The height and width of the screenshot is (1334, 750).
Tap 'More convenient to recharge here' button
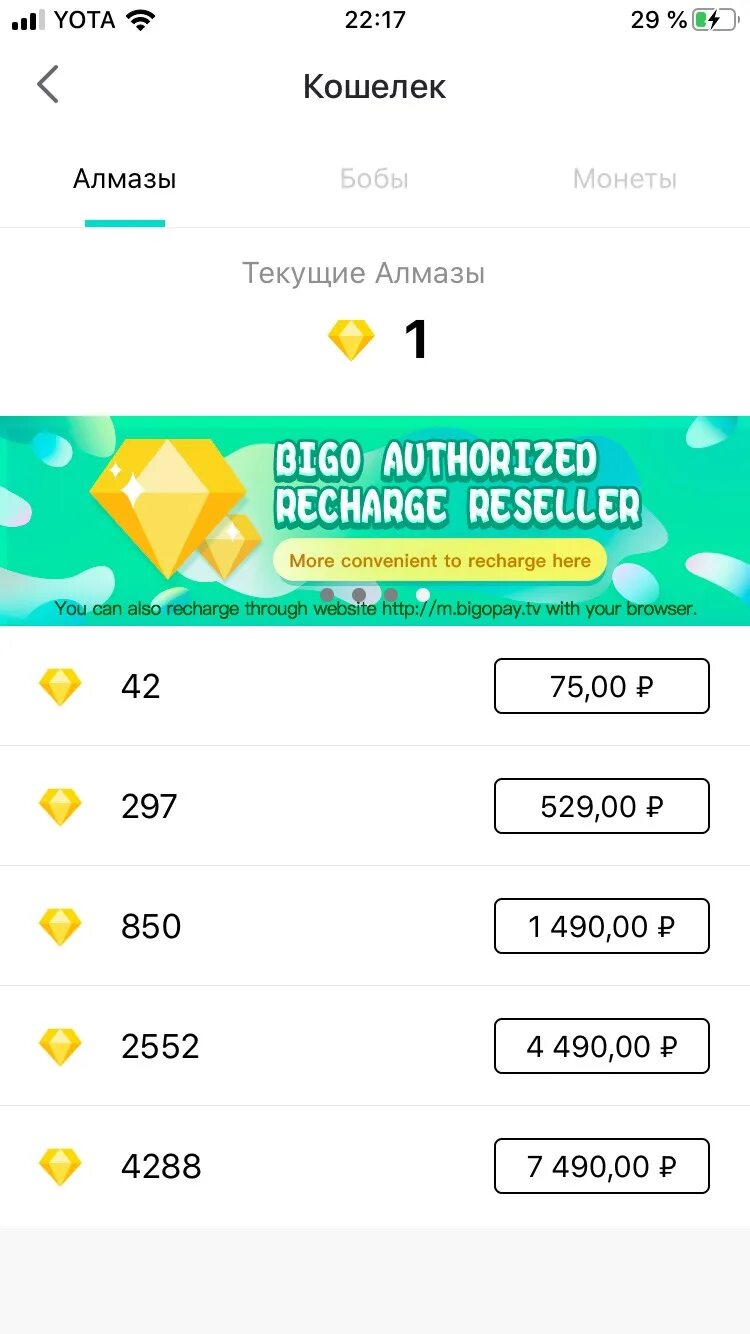(x=440, y=561)
